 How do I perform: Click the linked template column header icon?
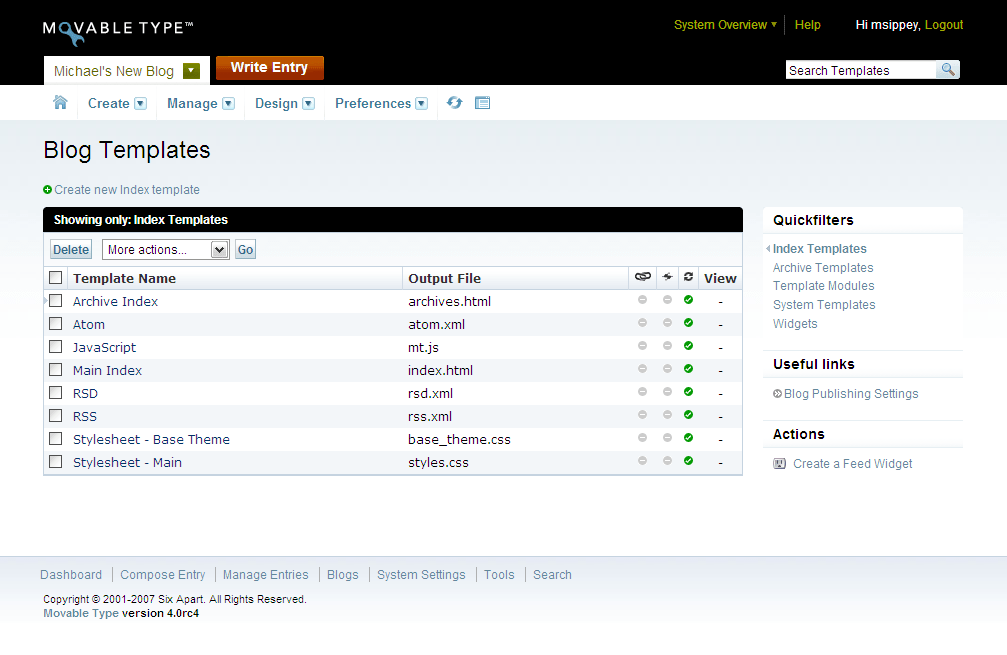tap(643, 277)
